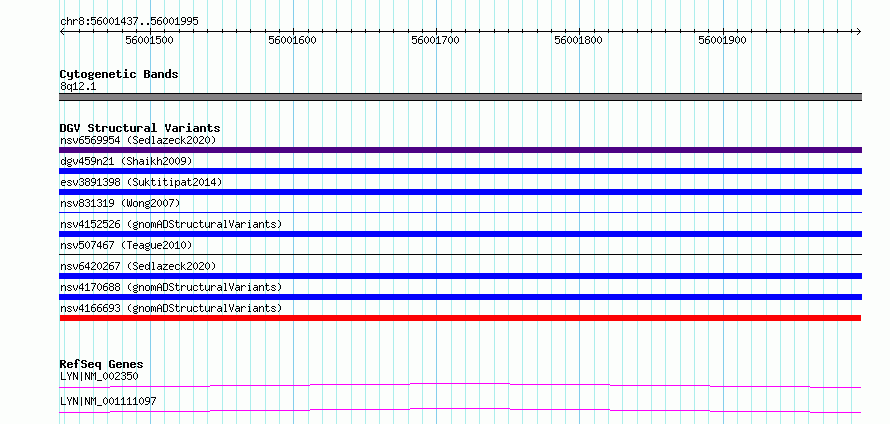Viewport: 890px width, 424px height.
Task: Click gene label LYN|NM_001111097
Action: click(x=108, y=402)
